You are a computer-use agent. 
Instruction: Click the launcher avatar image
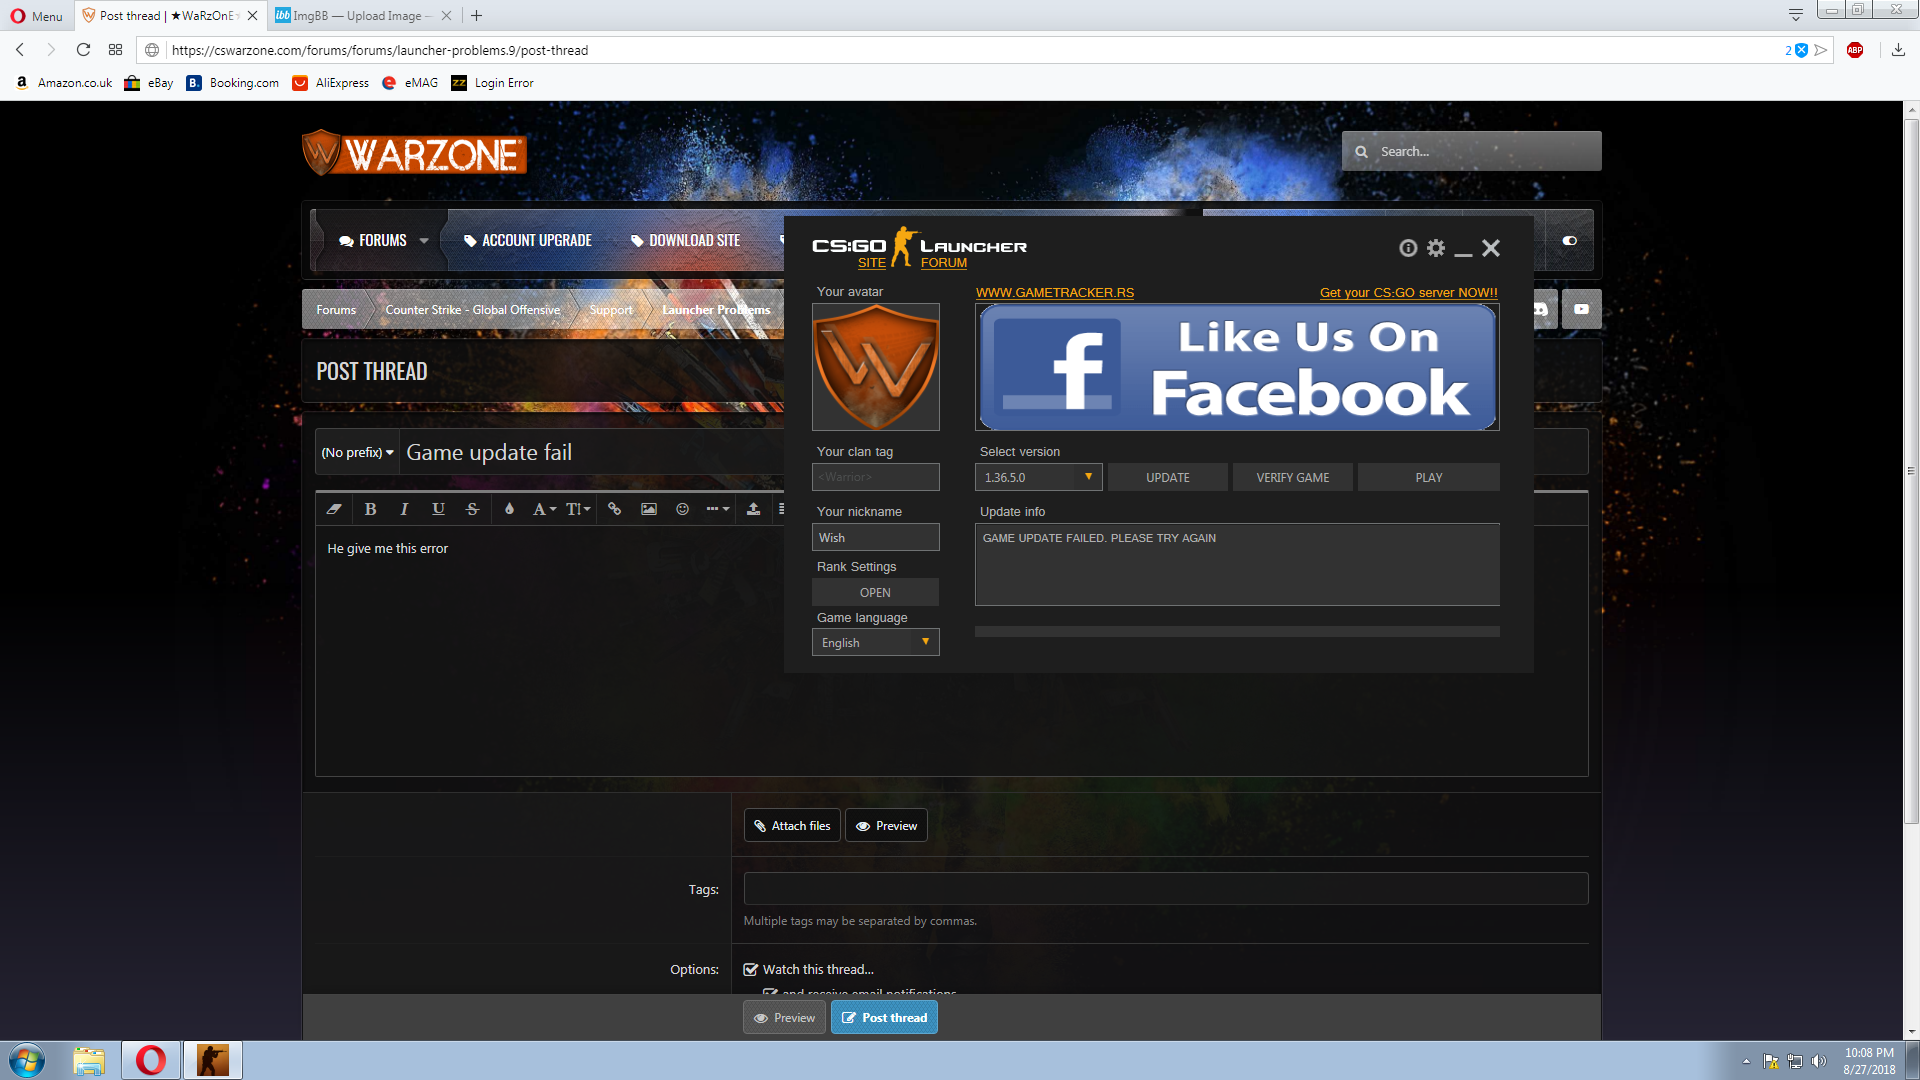tap(876, 367)
